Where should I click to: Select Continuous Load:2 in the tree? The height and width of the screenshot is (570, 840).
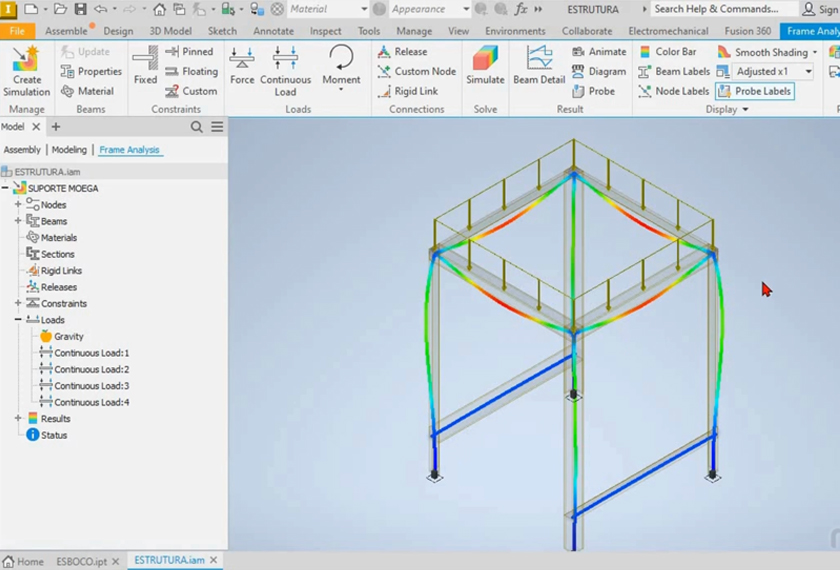91,370
